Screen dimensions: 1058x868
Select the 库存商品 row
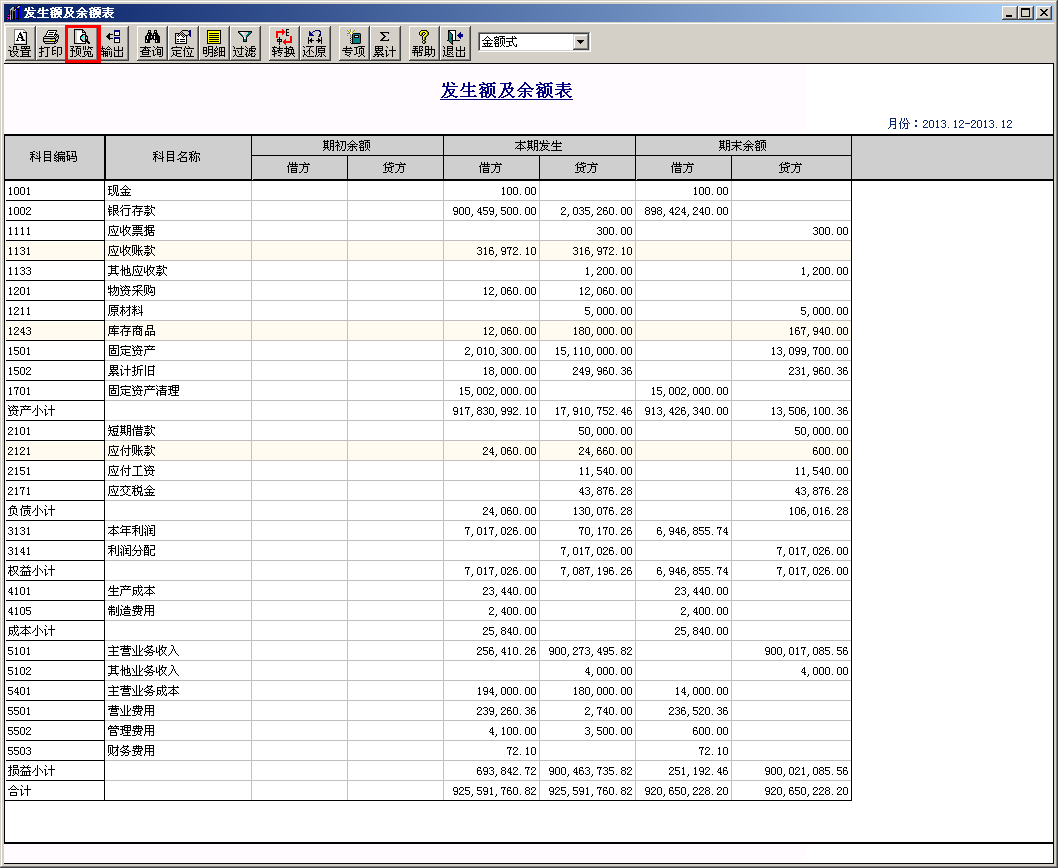point(428,331)
